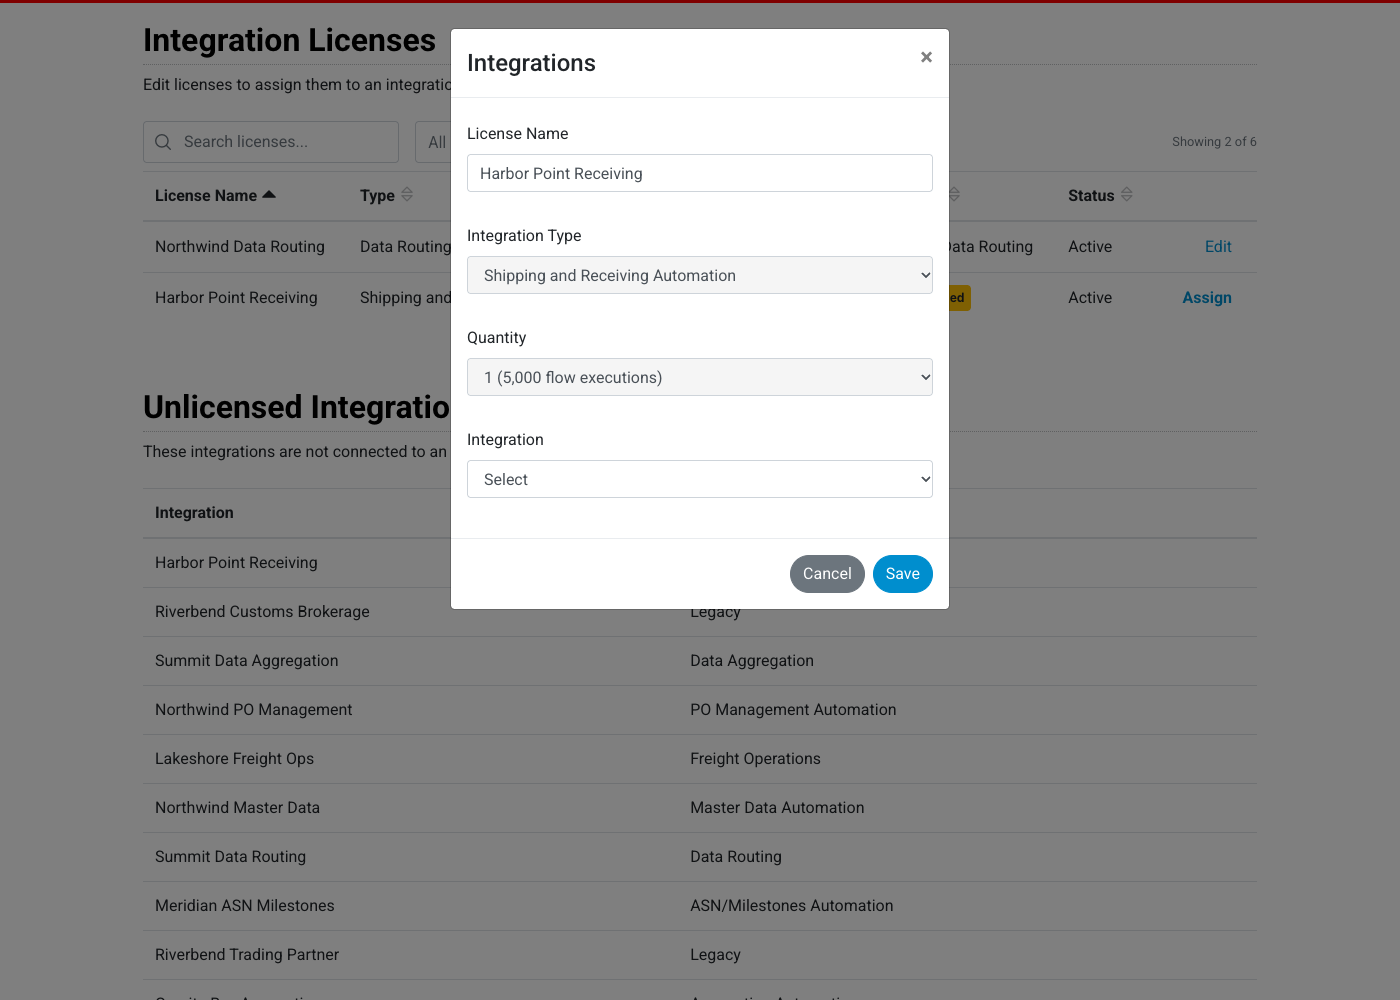
Task: Click Showing 2 of 6 text
Action: pyautogui.click(x=1214, y=142)
